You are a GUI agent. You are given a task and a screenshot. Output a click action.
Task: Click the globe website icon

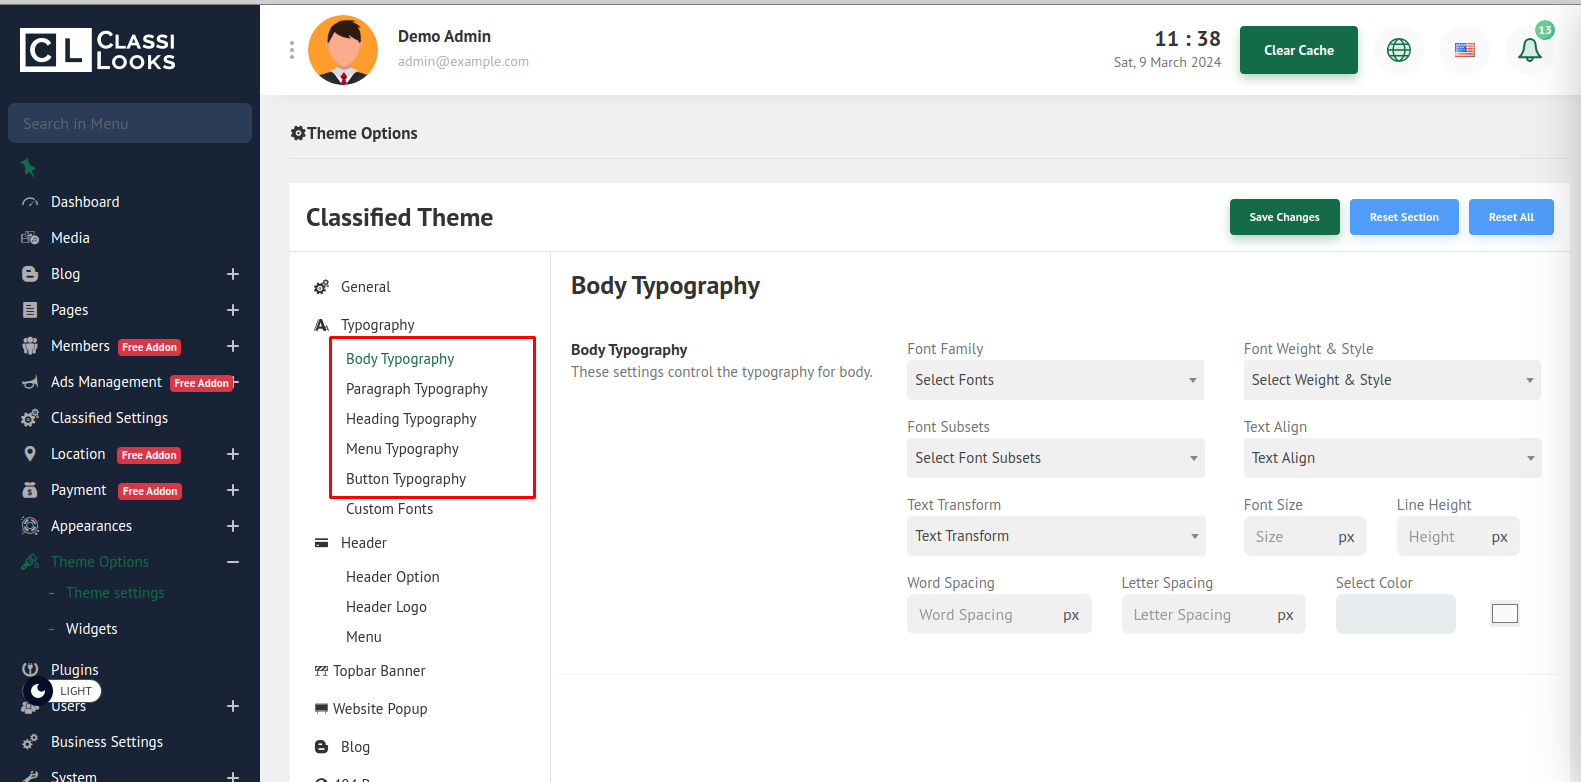(1398, 50)
